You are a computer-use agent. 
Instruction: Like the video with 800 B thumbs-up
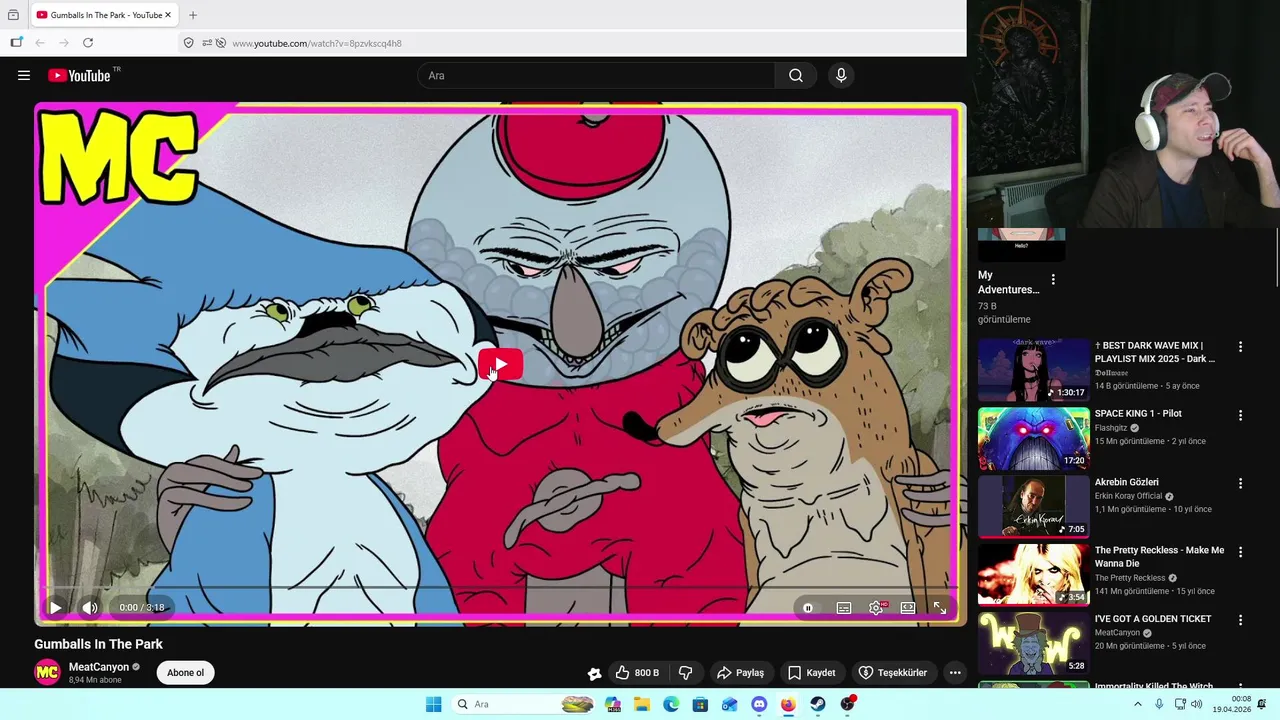637,673
